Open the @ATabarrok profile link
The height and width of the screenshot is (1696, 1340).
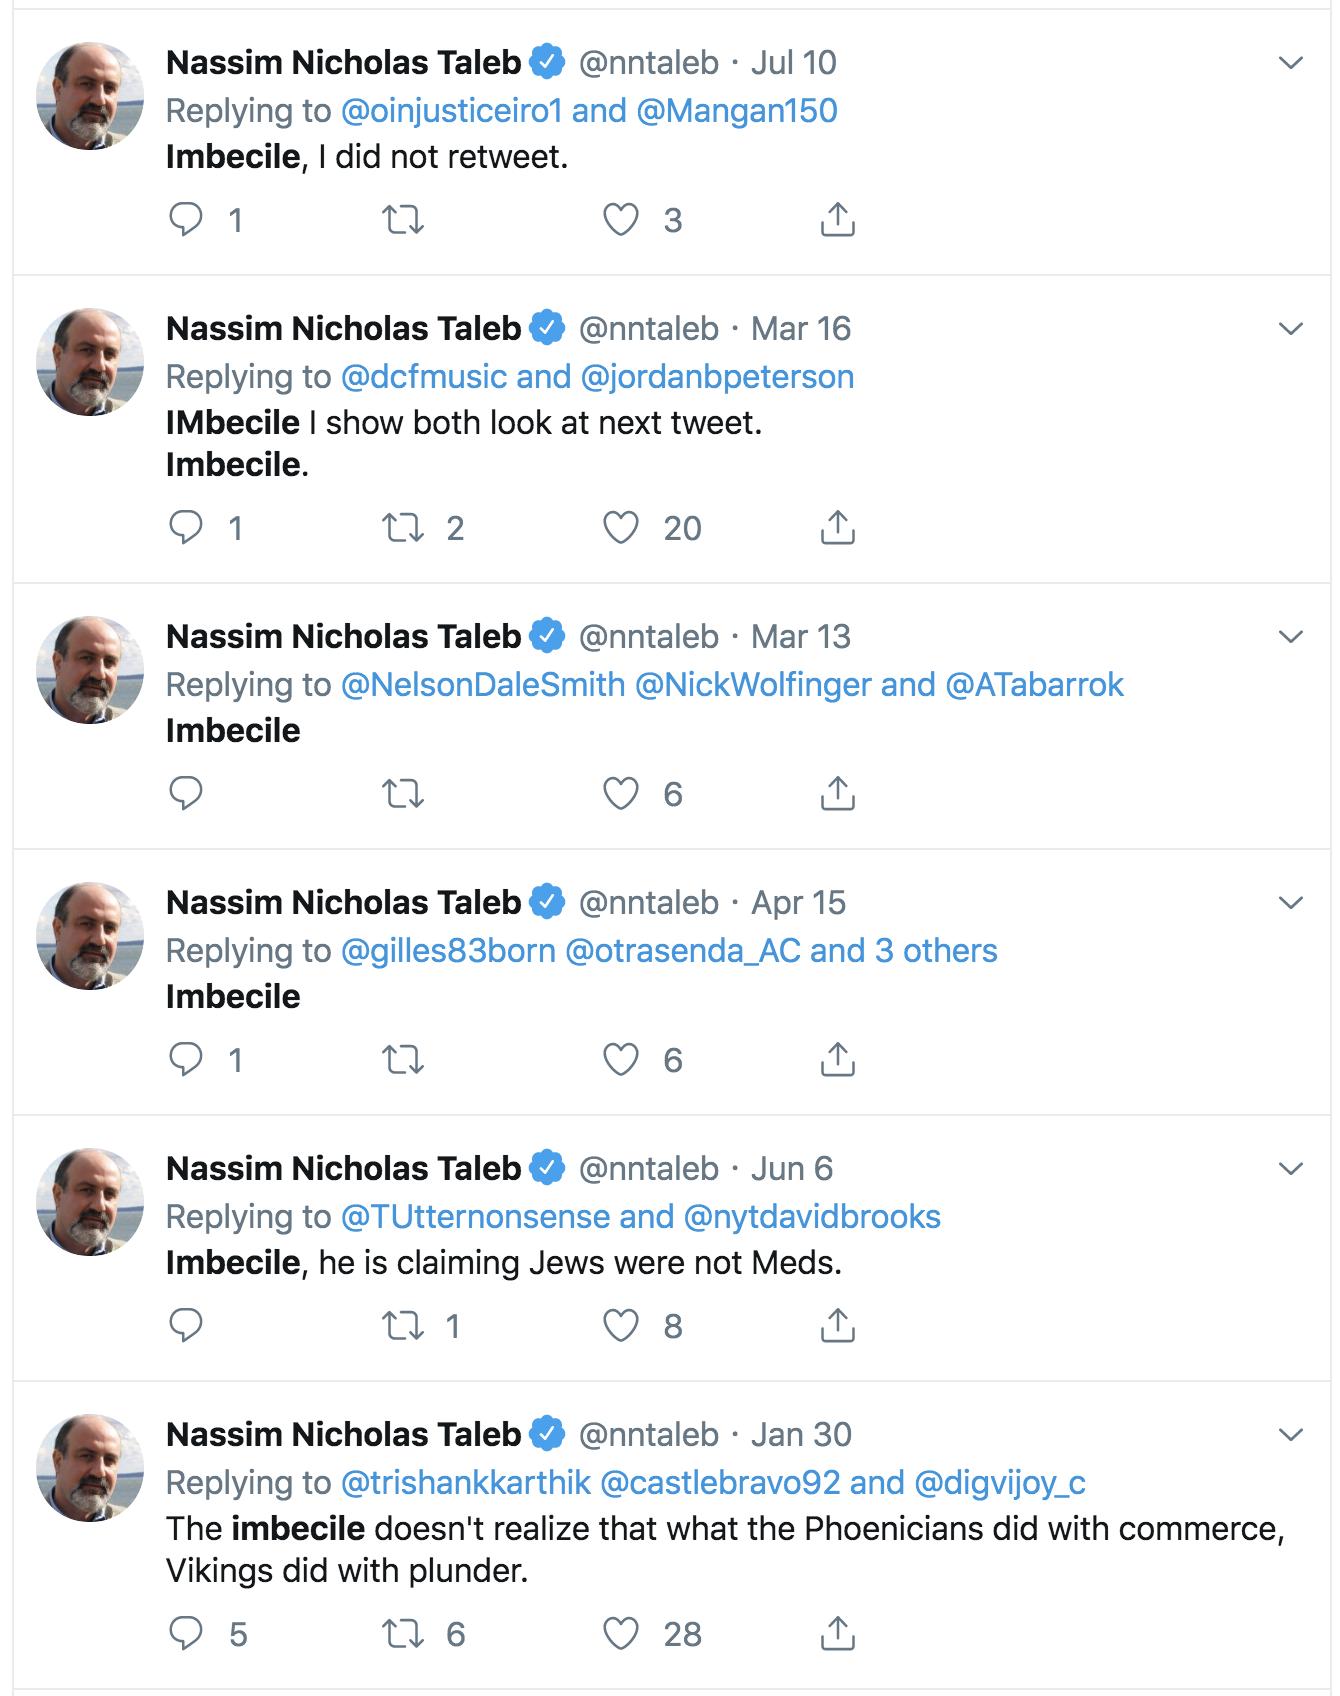1034,685
